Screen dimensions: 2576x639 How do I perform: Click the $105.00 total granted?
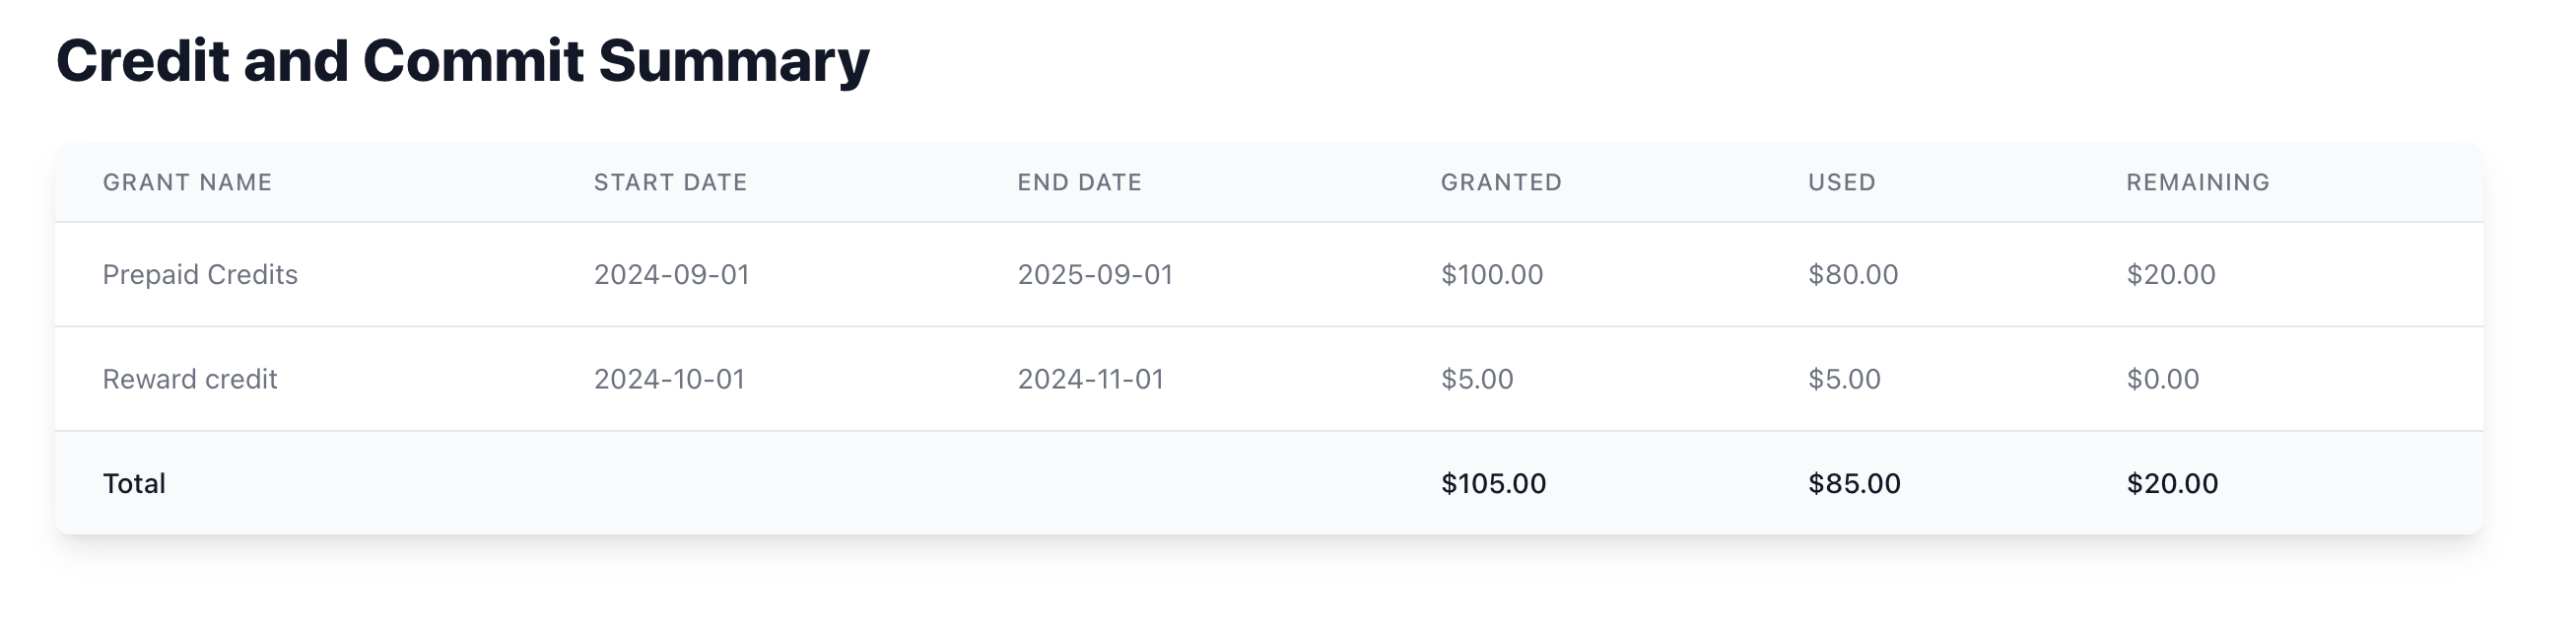[x=1493, y=484]
